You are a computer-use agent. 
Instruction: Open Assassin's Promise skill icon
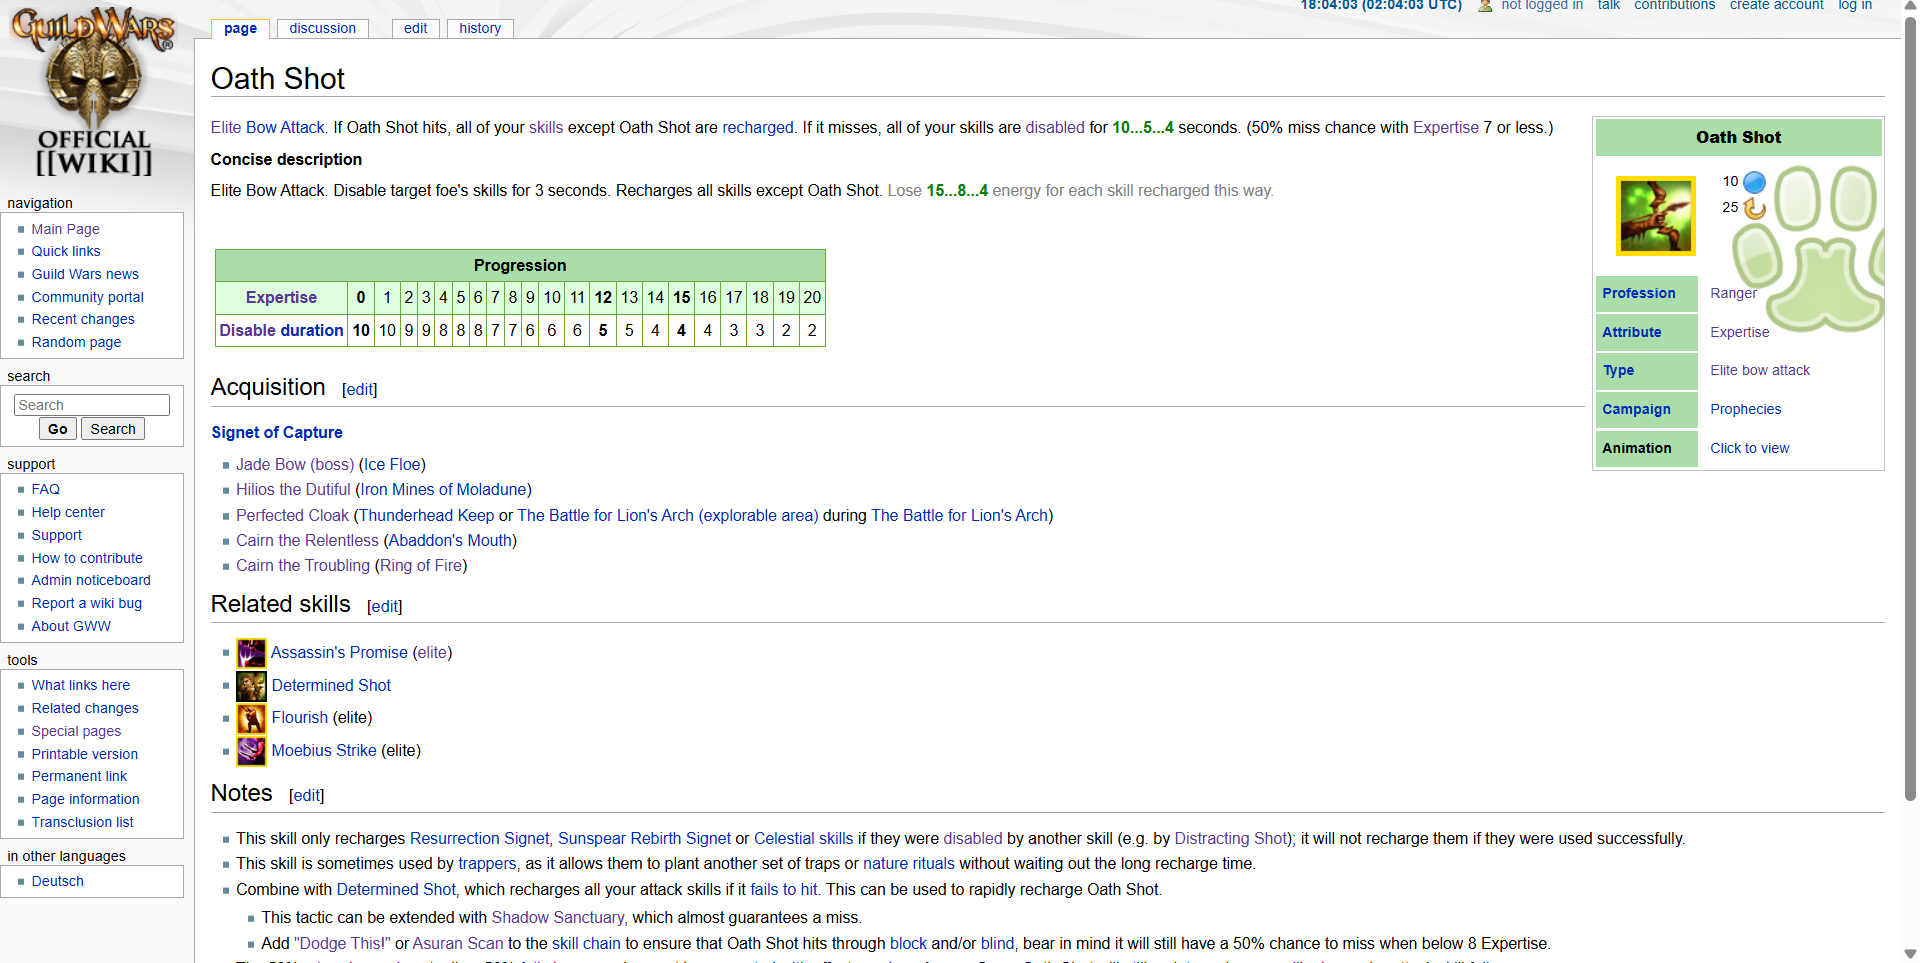tap(251, 653)
